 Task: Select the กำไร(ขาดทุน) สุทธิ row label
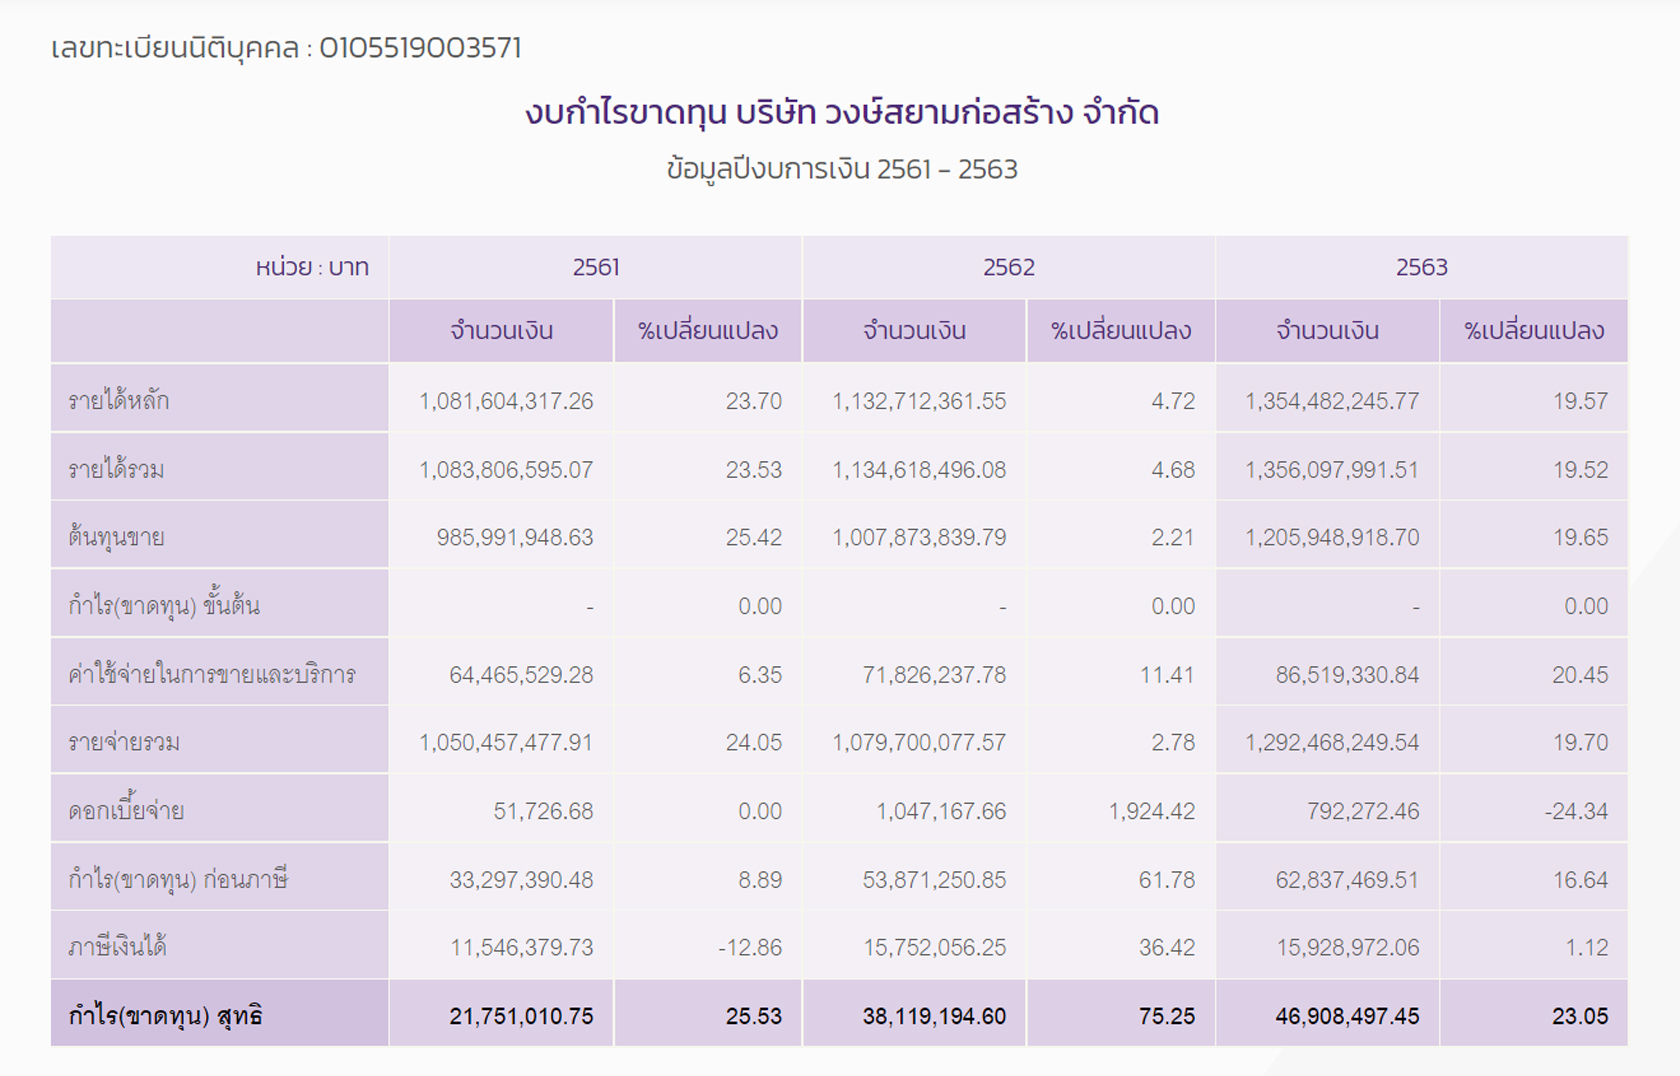[165, 1016]
